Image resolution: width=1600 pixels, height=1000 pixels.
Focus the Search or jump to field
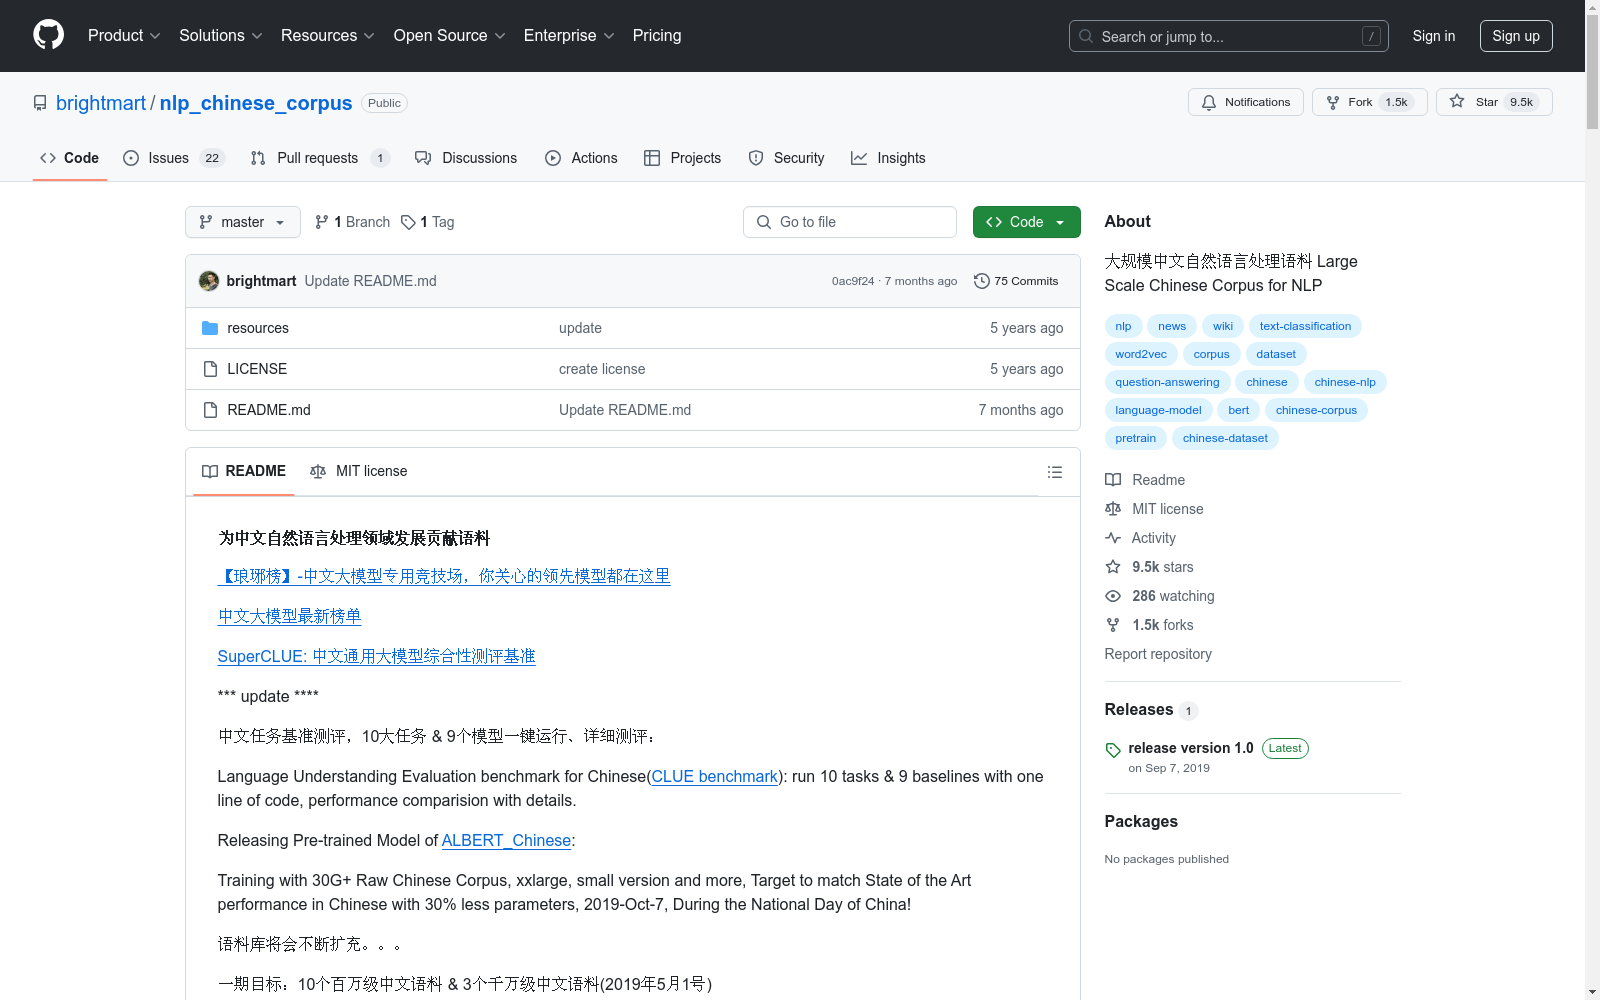(x=1229, y=36)
